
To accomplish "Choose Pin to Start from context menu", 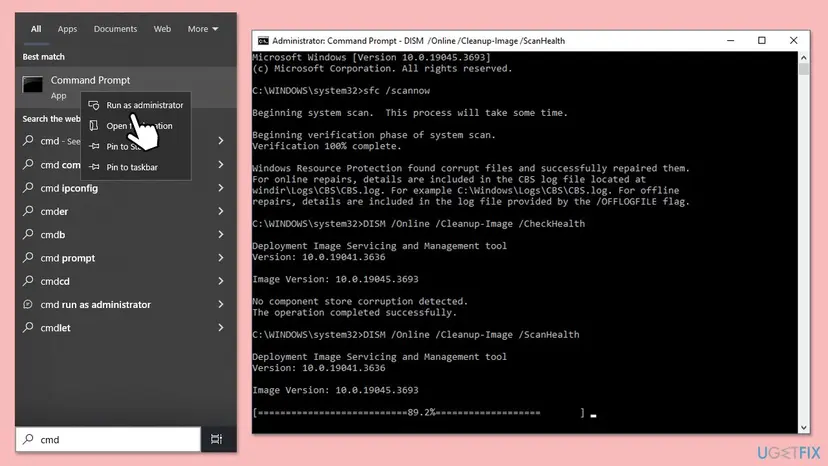I will pyautogui.click(x=136, y=146).
